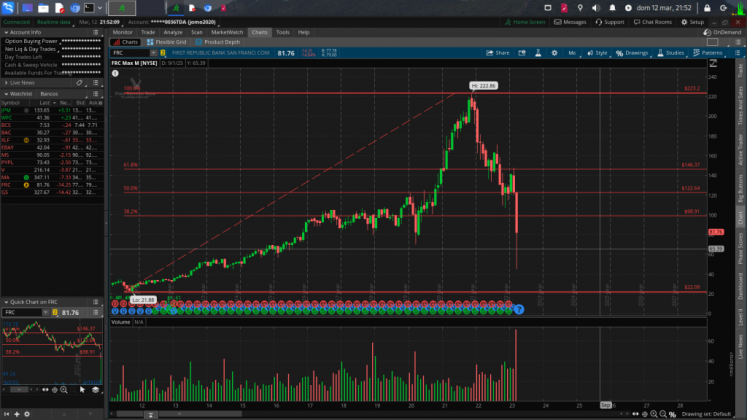Switch to Analyze tab

[x=173, y=32]
